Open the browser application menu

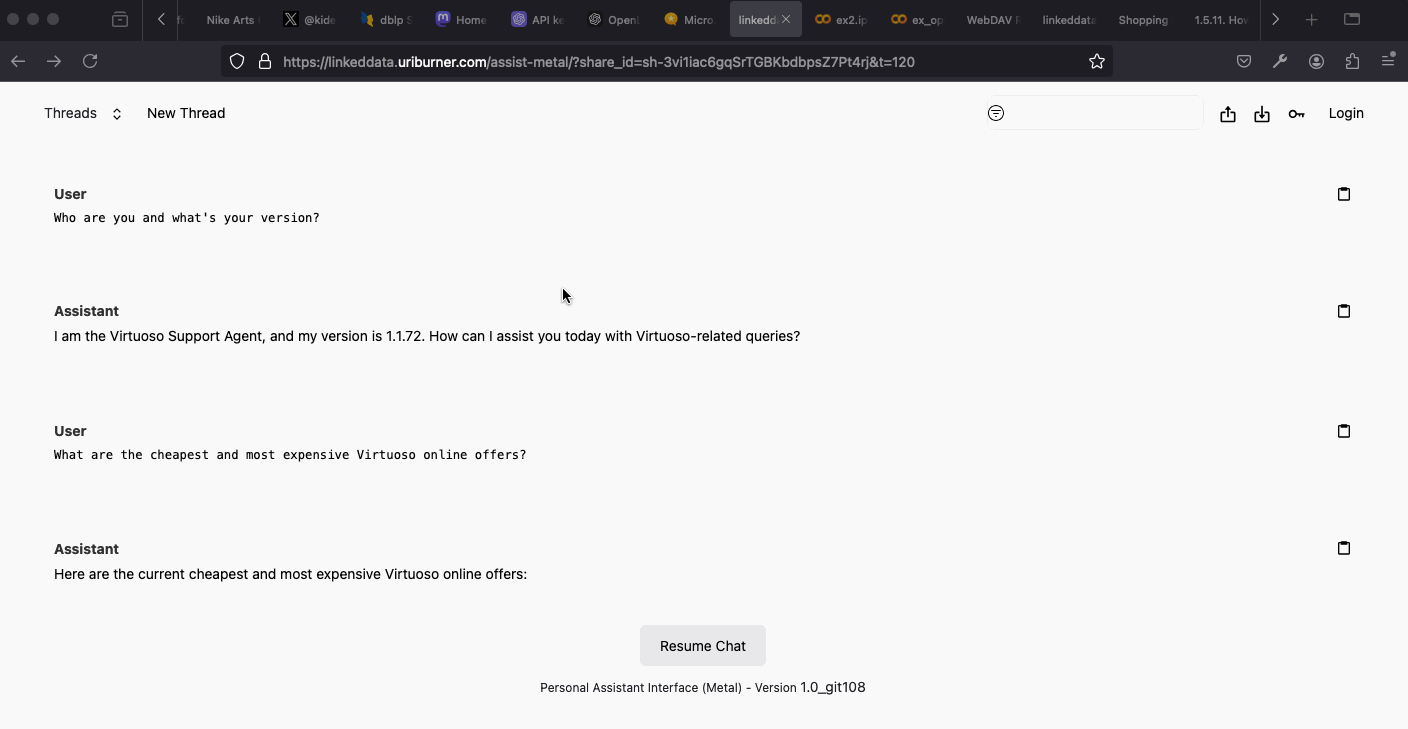pyautogui.click(x=1388, y=62)
